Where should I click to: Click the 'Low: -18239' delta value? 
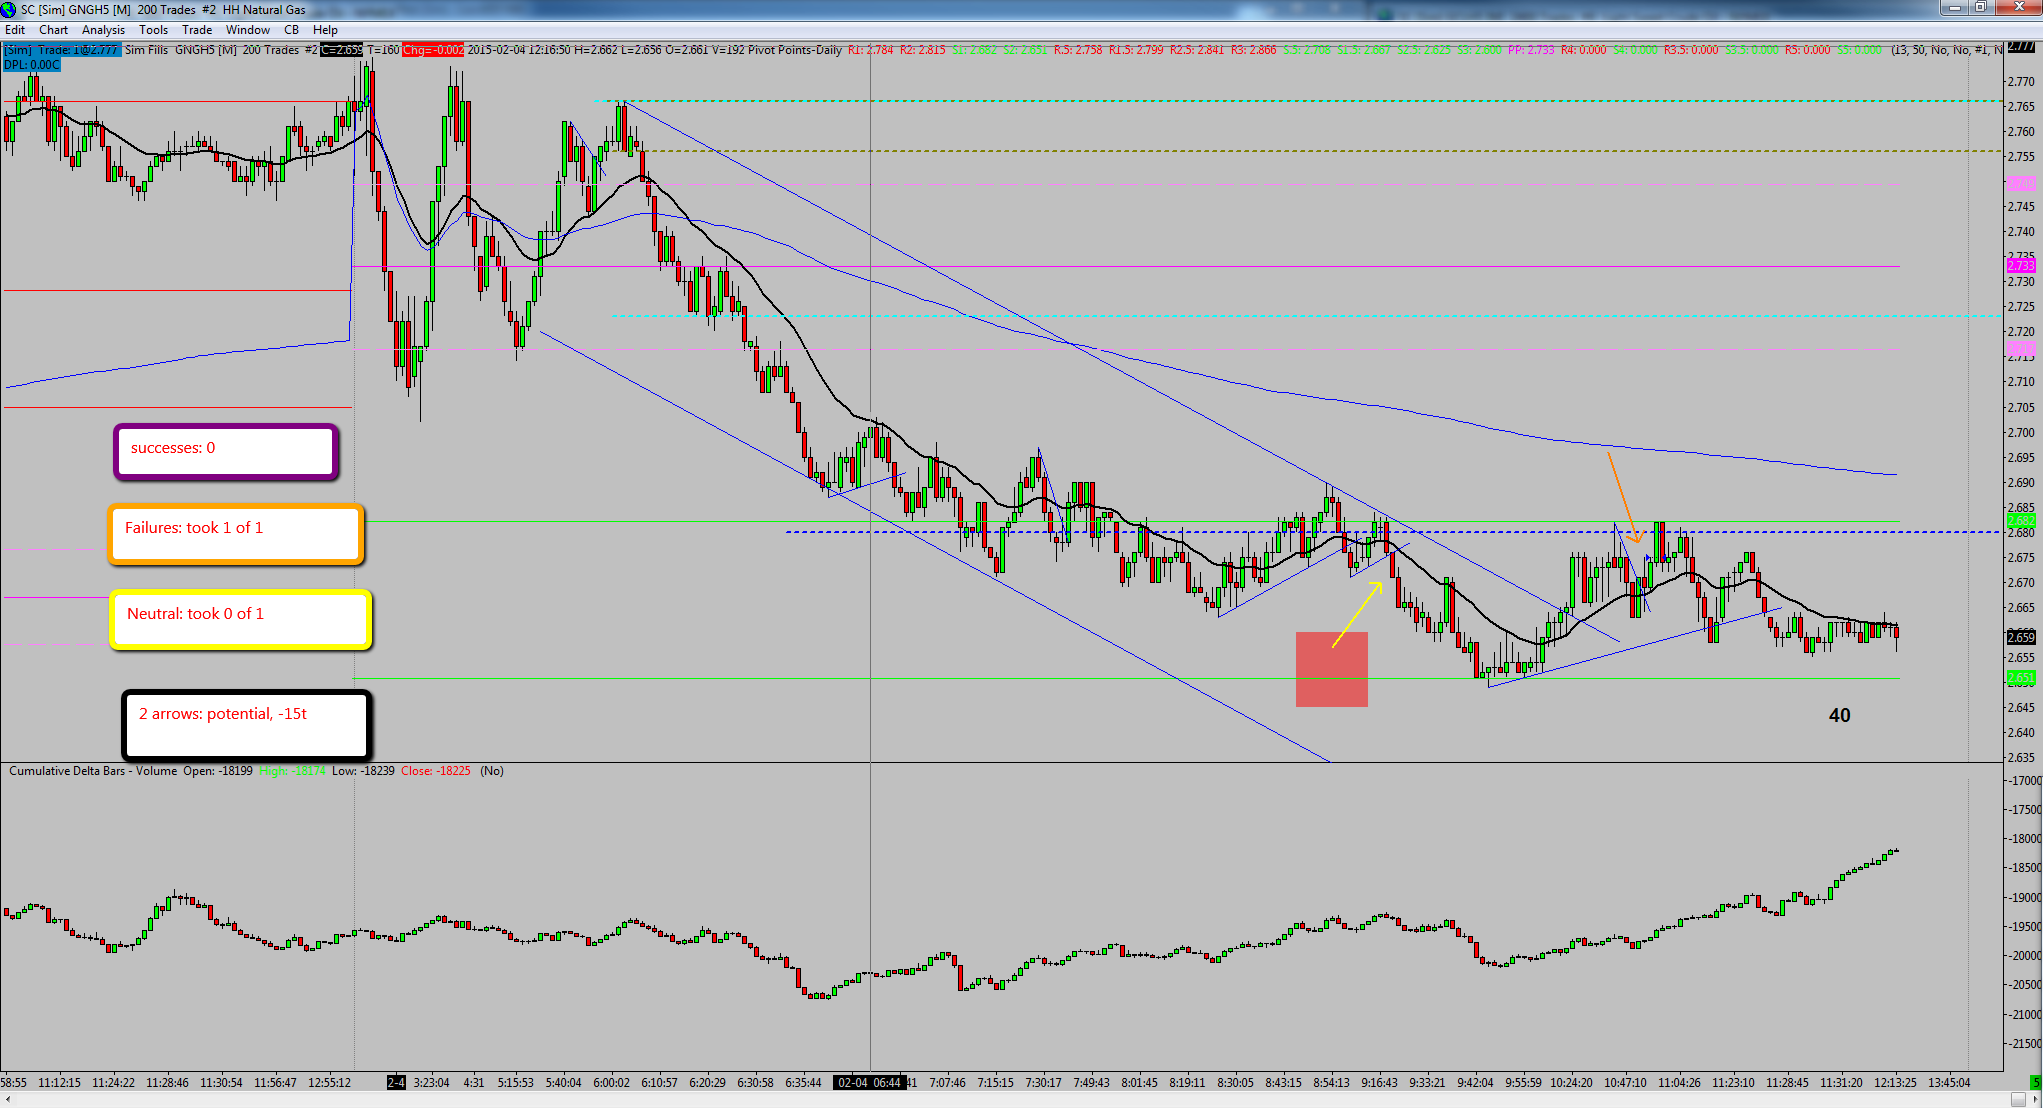[364, 771]
